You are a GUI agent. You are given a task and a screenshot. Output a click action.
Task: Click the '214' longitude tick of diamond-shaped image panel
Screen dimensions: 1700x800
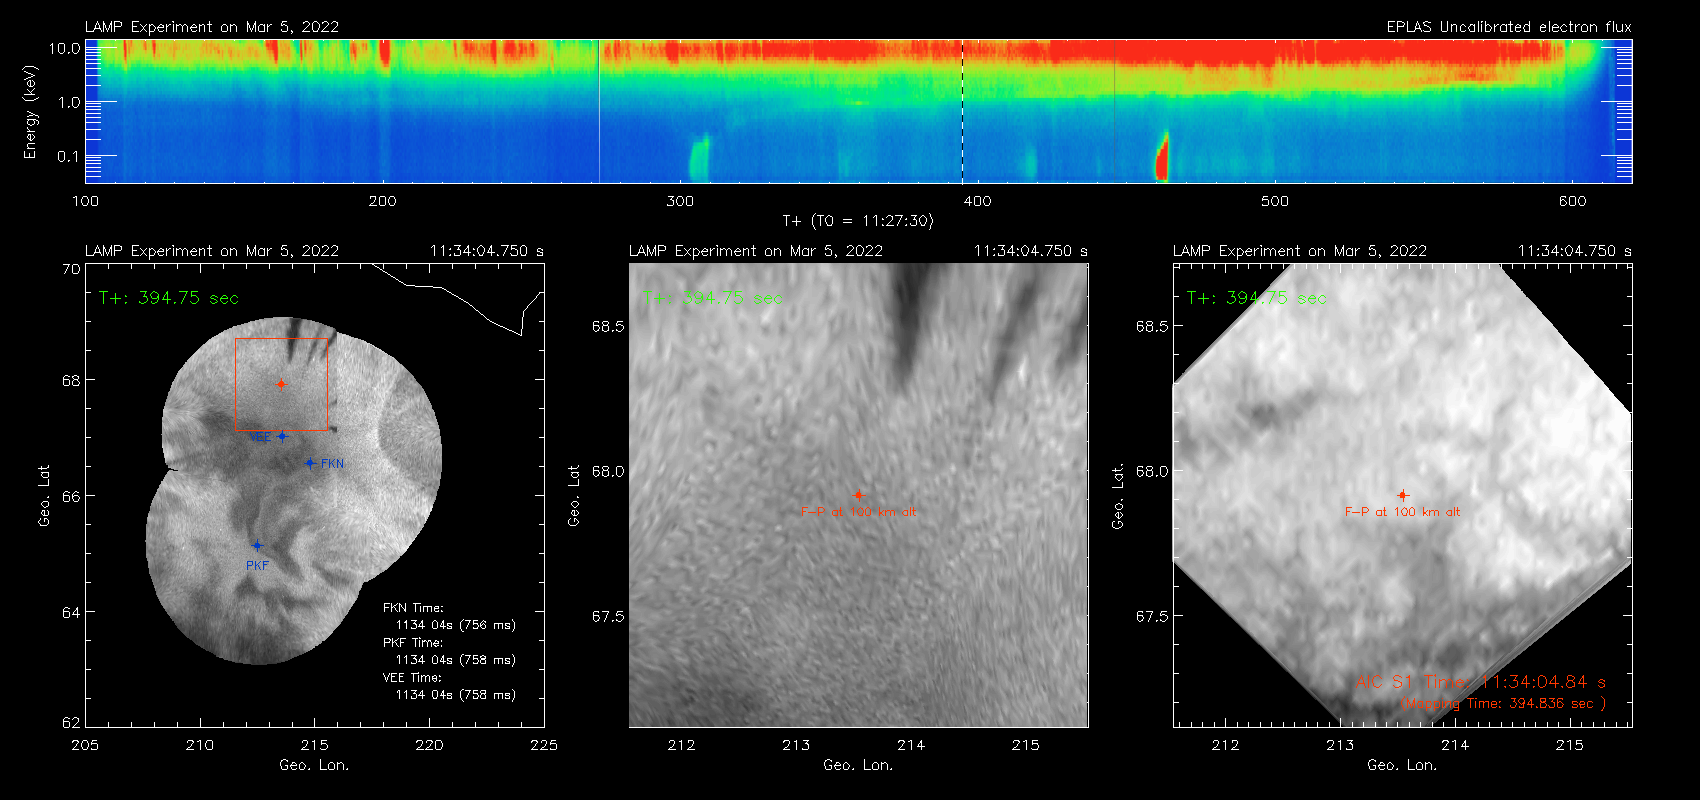pyautogui.click(x=1455, y=745)
